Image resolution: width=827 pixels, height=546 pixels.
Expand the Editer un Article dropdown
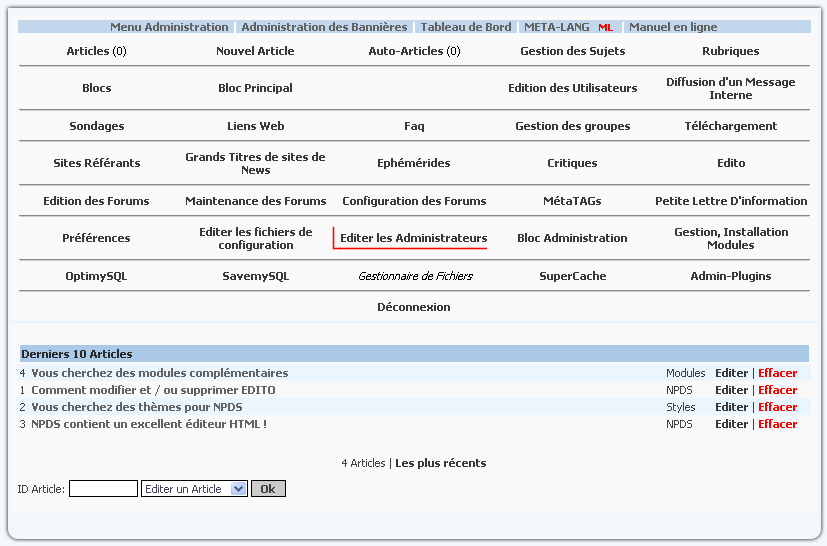194,489
